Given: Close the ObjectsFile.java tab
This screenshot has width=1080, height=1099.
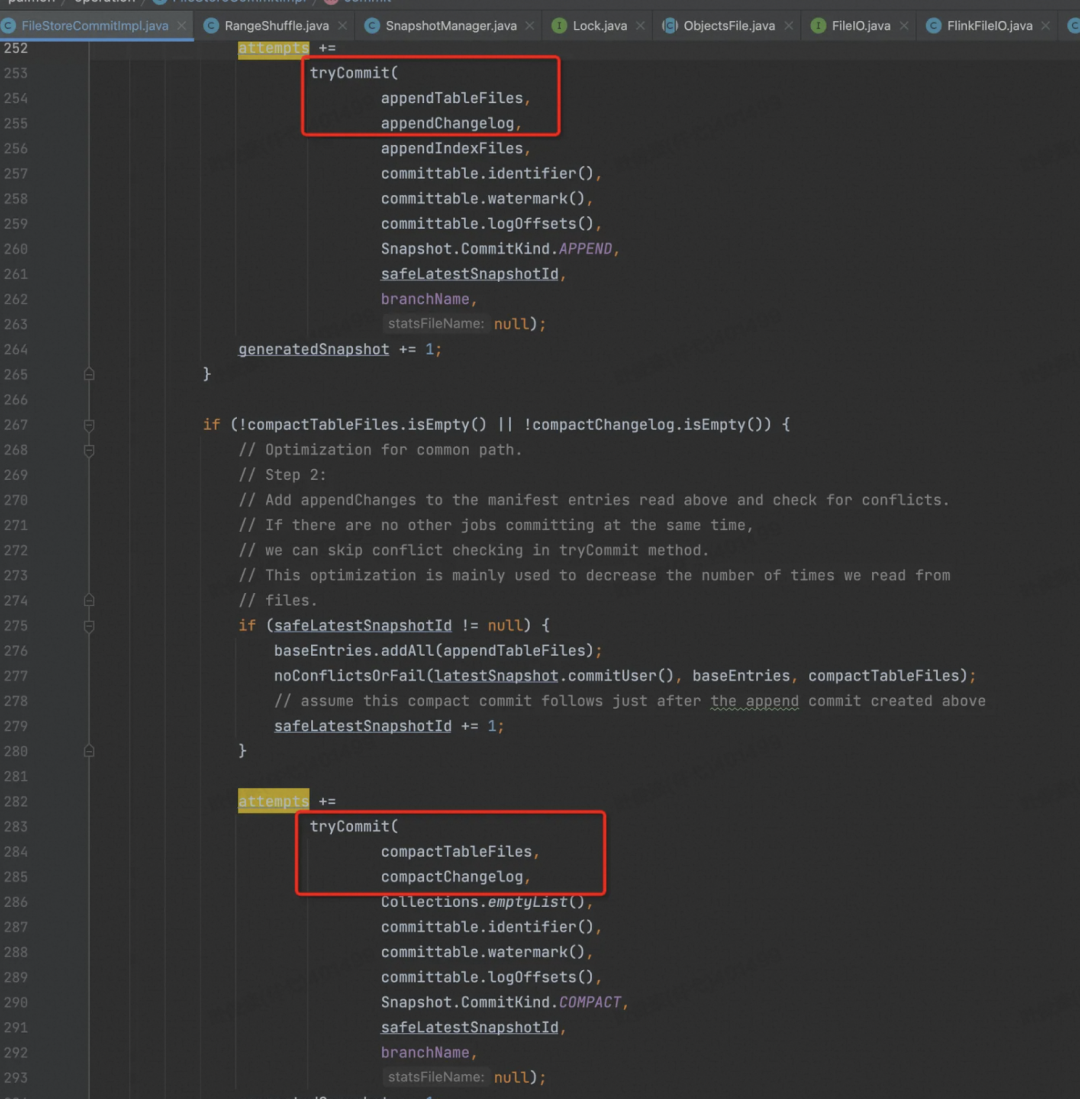Looking at the screenshot, I should point(788,26).
